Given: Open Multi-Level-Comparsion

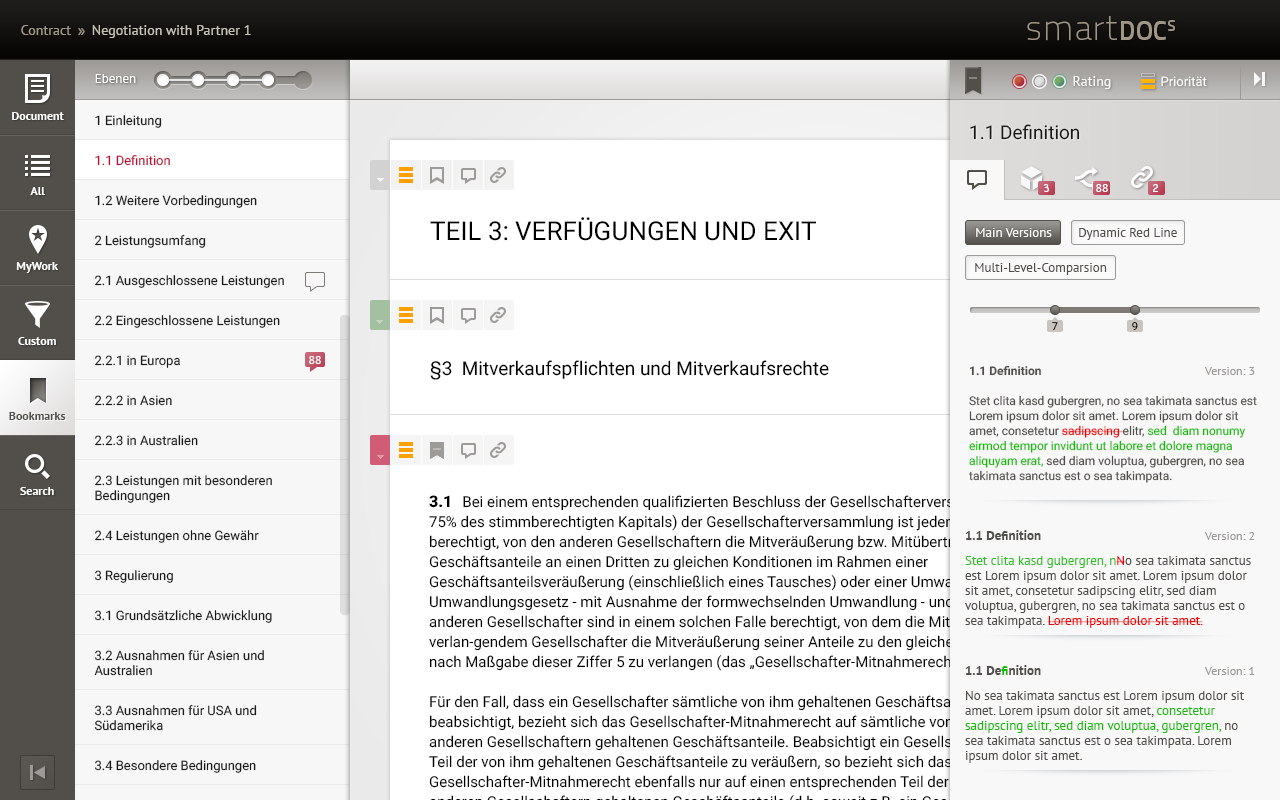Looking at the screenshot, I should pyautogui.click(x=1042, y=267).
